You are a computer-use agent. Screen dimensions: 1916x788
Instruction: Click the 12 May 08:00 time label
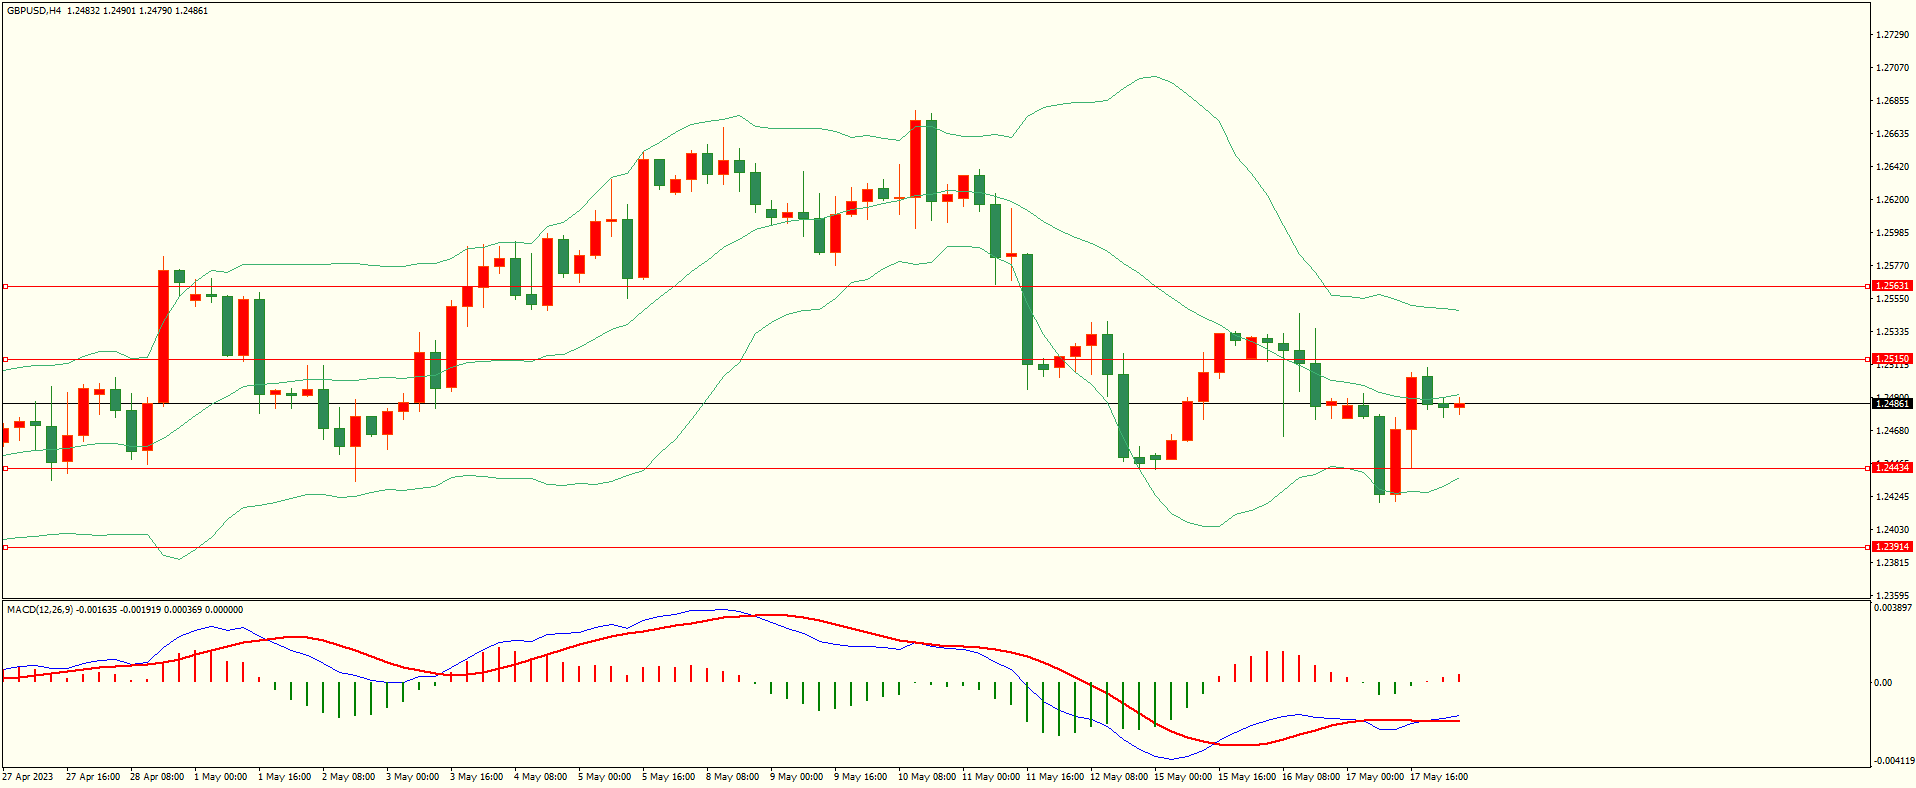coord(1119,777)
